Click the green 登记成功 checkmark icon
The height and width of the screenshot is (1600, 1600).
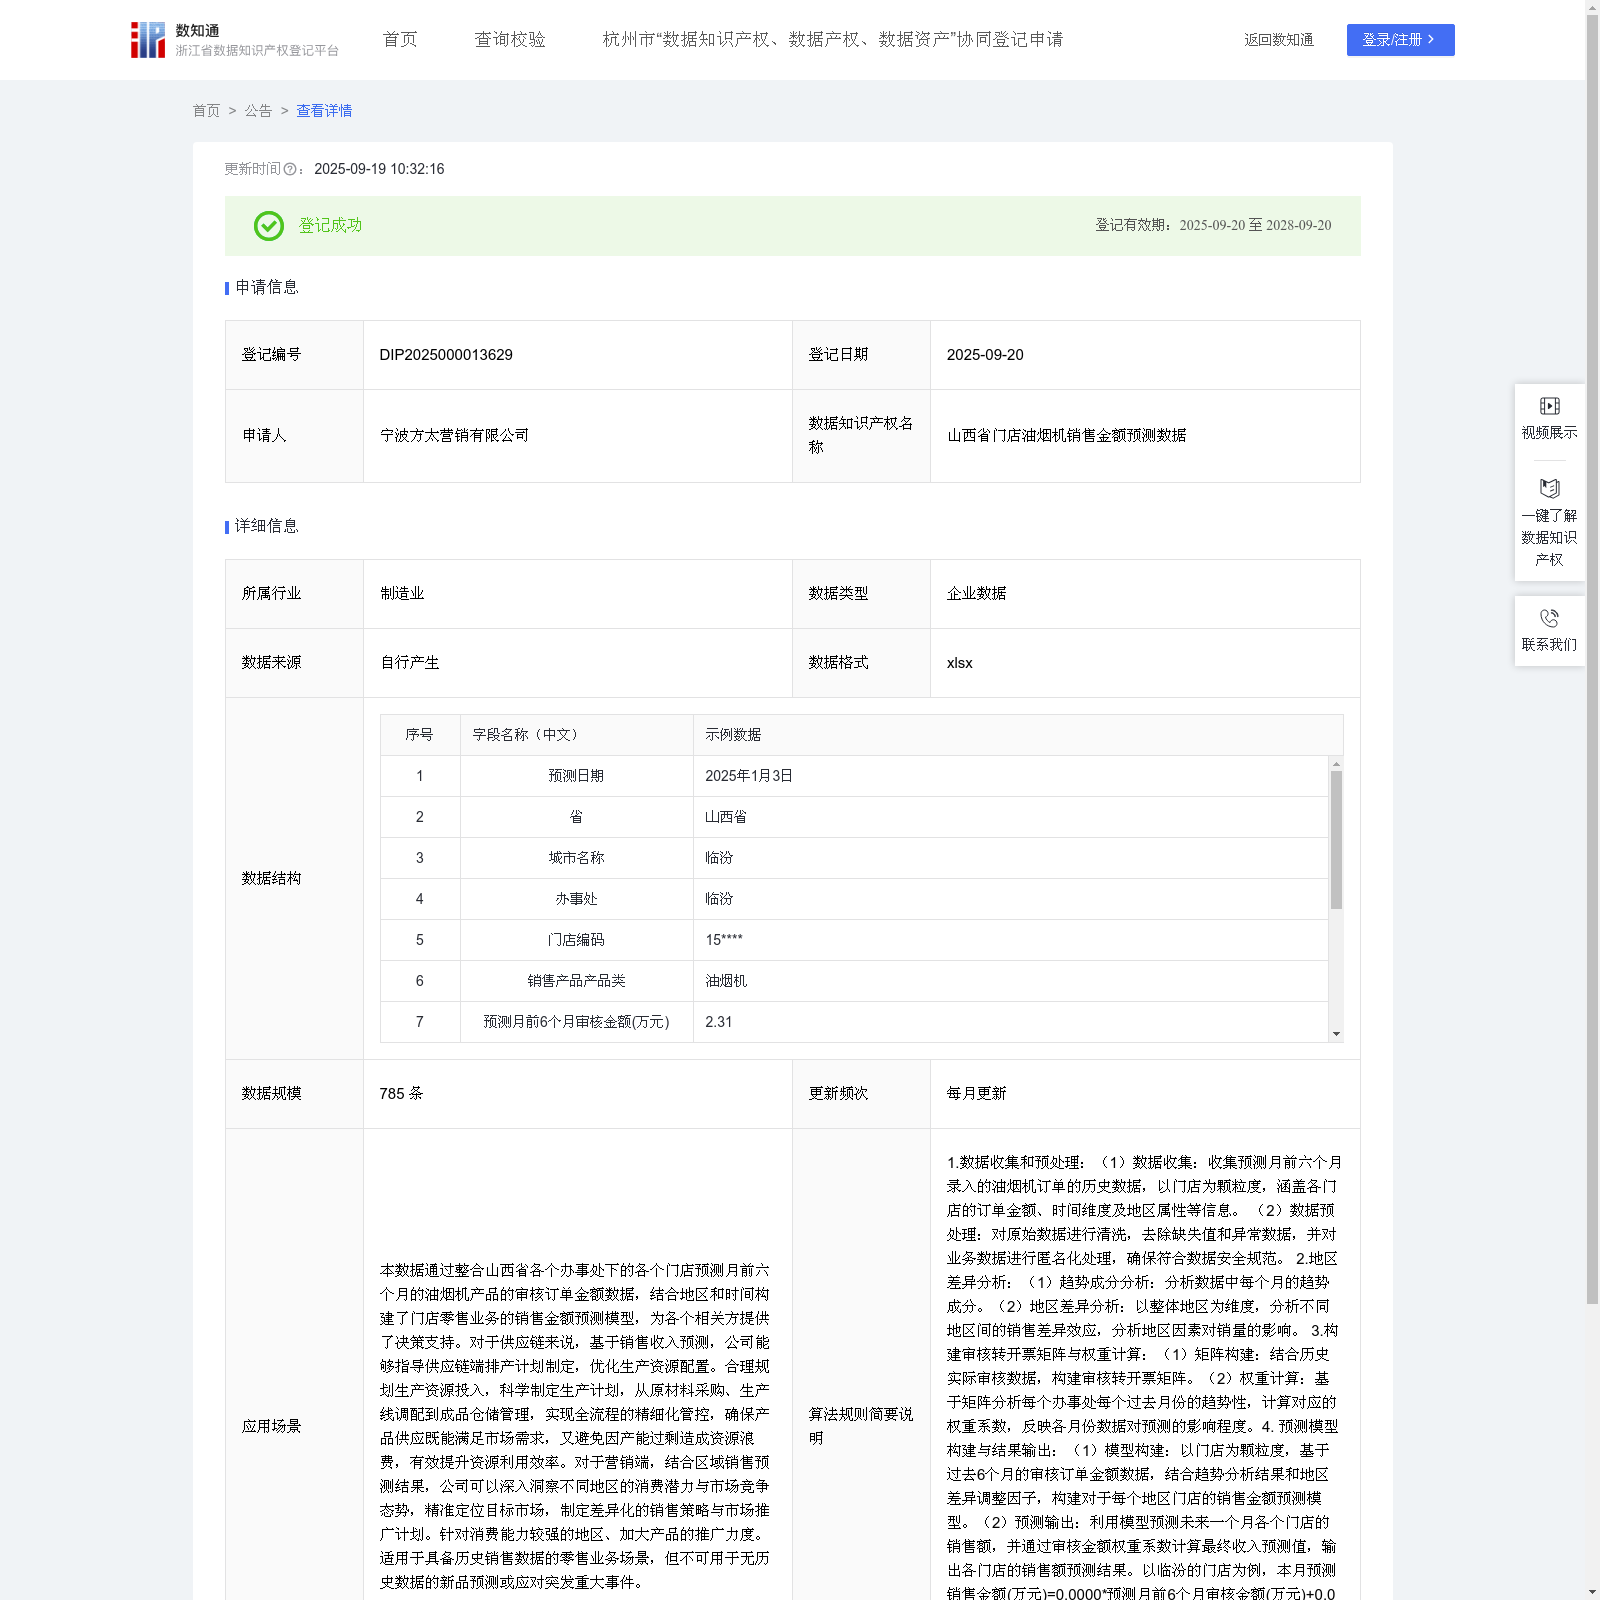pos(268,226)
